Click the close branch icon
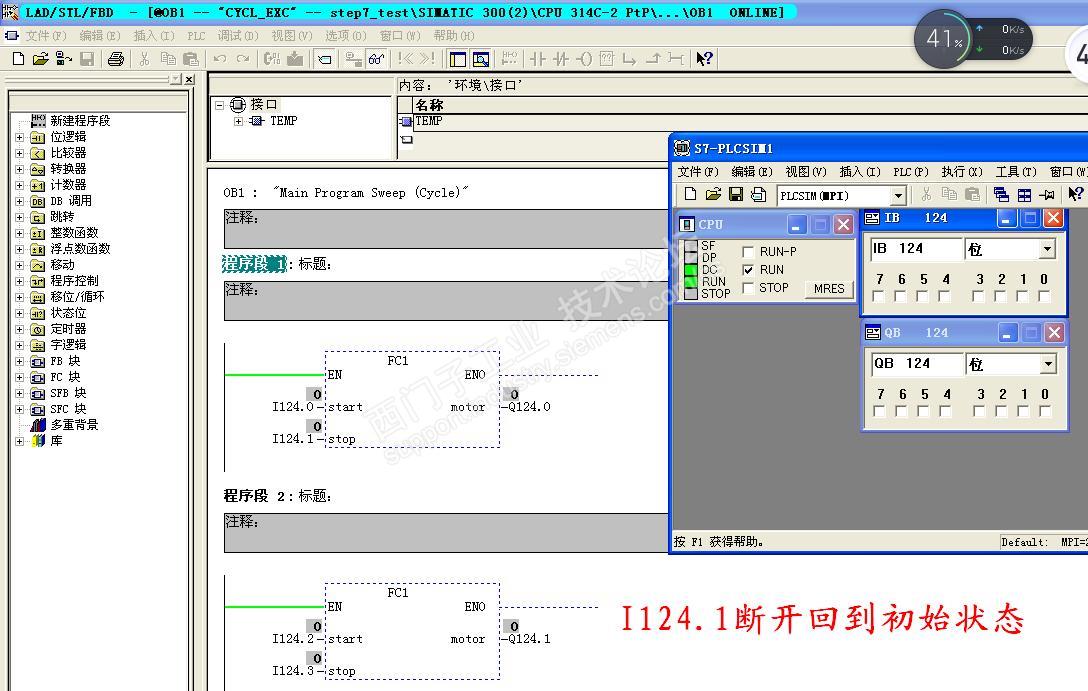This screenshot has height=691, width=1088. click(x=653, y=59)
